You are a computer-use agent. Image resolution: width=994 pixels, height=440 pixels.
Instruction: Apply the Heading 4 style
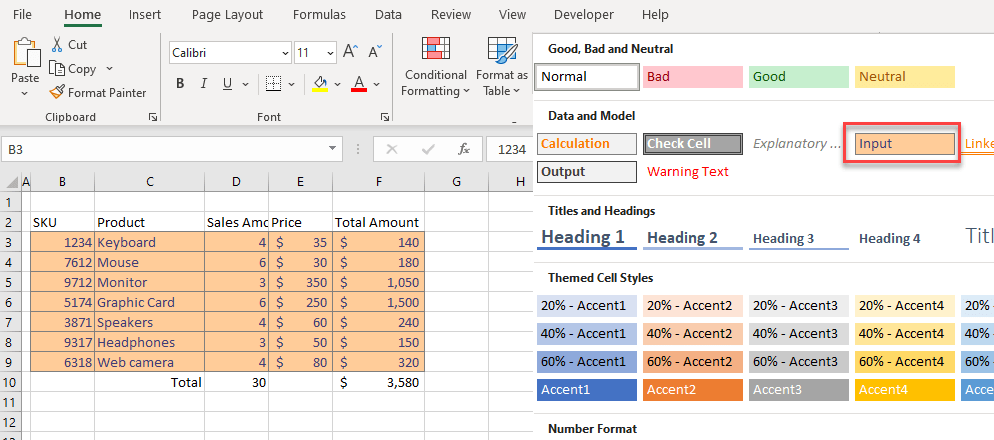pyautogui.click(x=905, y=238)
